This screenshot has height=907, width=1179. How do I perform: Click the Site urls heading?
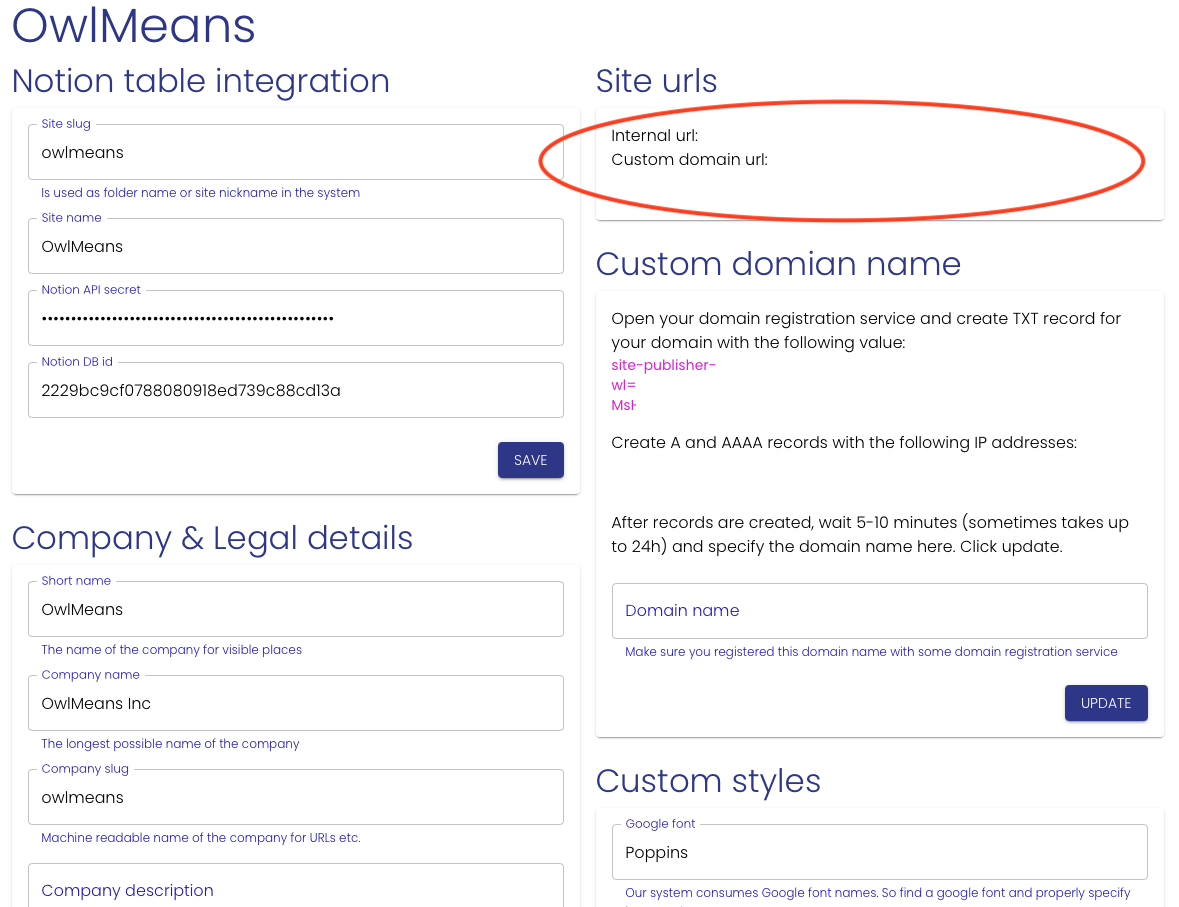click(656, 81)
